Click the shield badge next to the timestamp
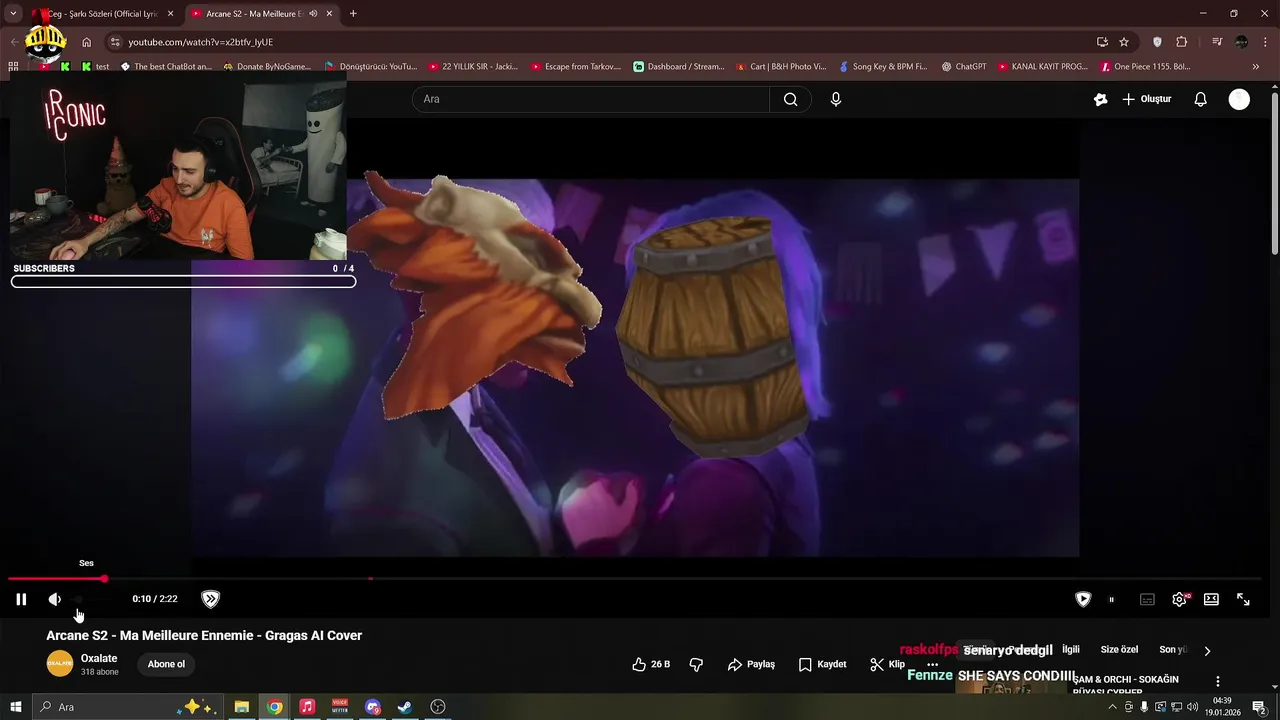The image size is (1280, 720). pos(210,599)
